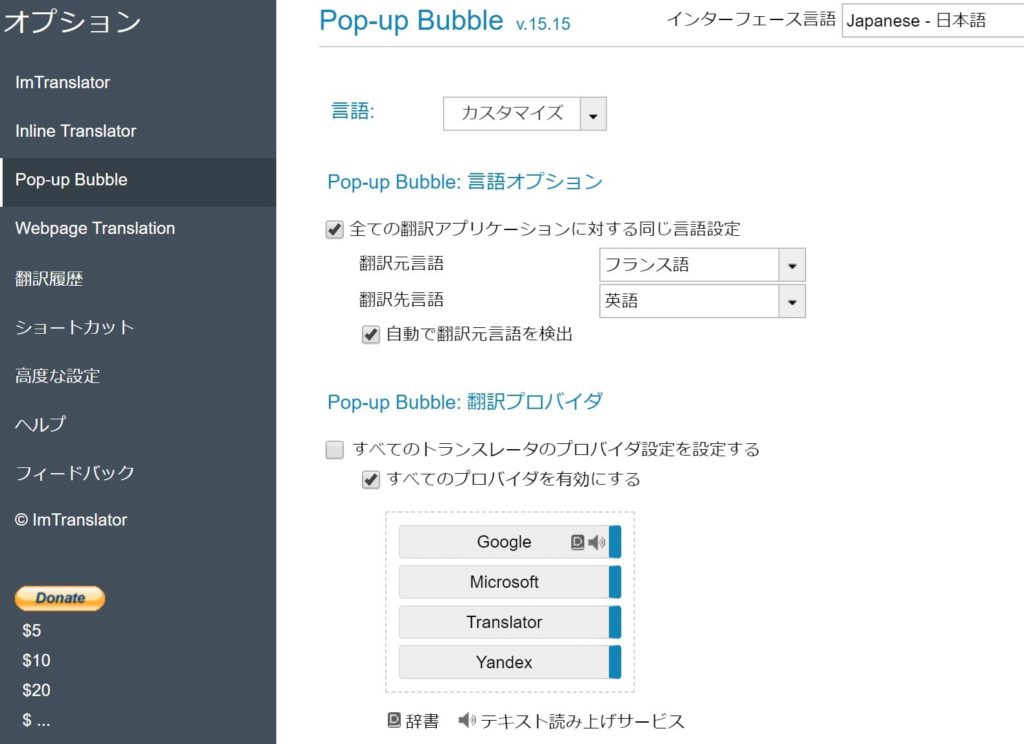Go to Inline Translator settings
The image size is (1024, 744).
[76, 131]
